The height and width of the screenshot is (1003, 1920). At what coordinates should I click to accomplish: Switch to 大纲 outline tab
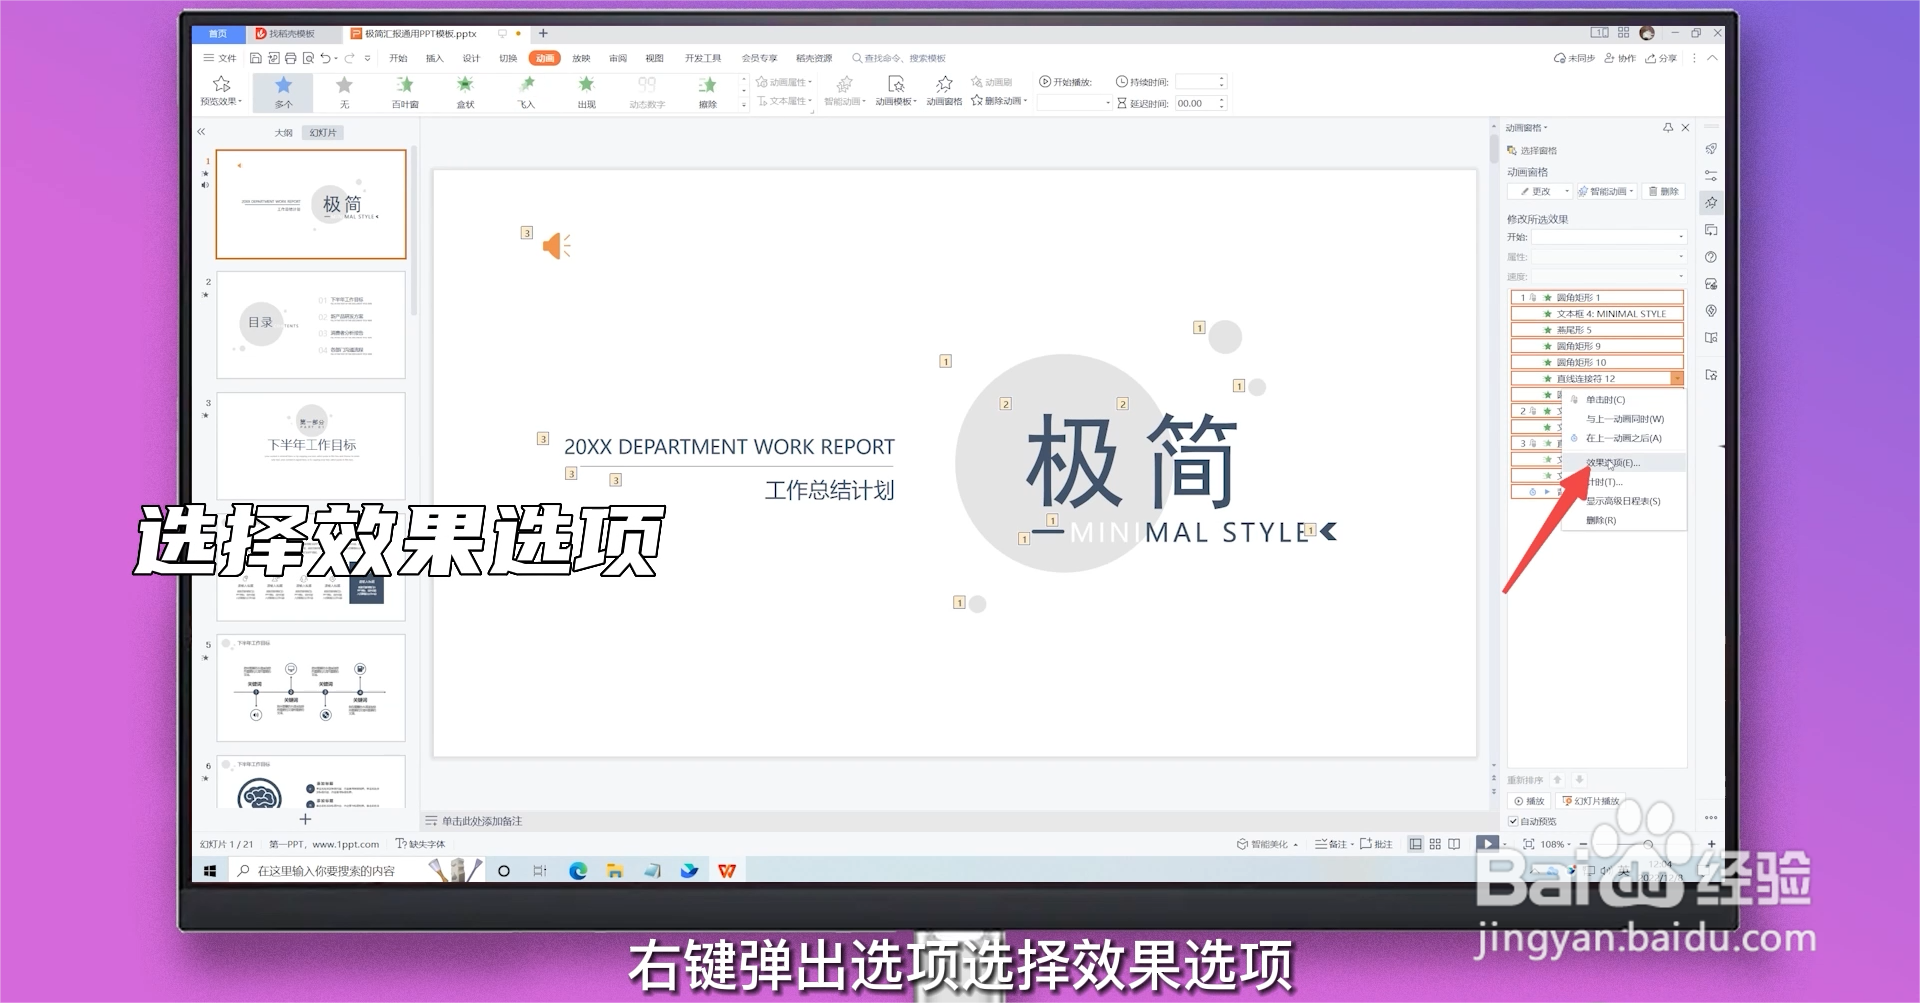pyautogui.click(x=284, y=132)
